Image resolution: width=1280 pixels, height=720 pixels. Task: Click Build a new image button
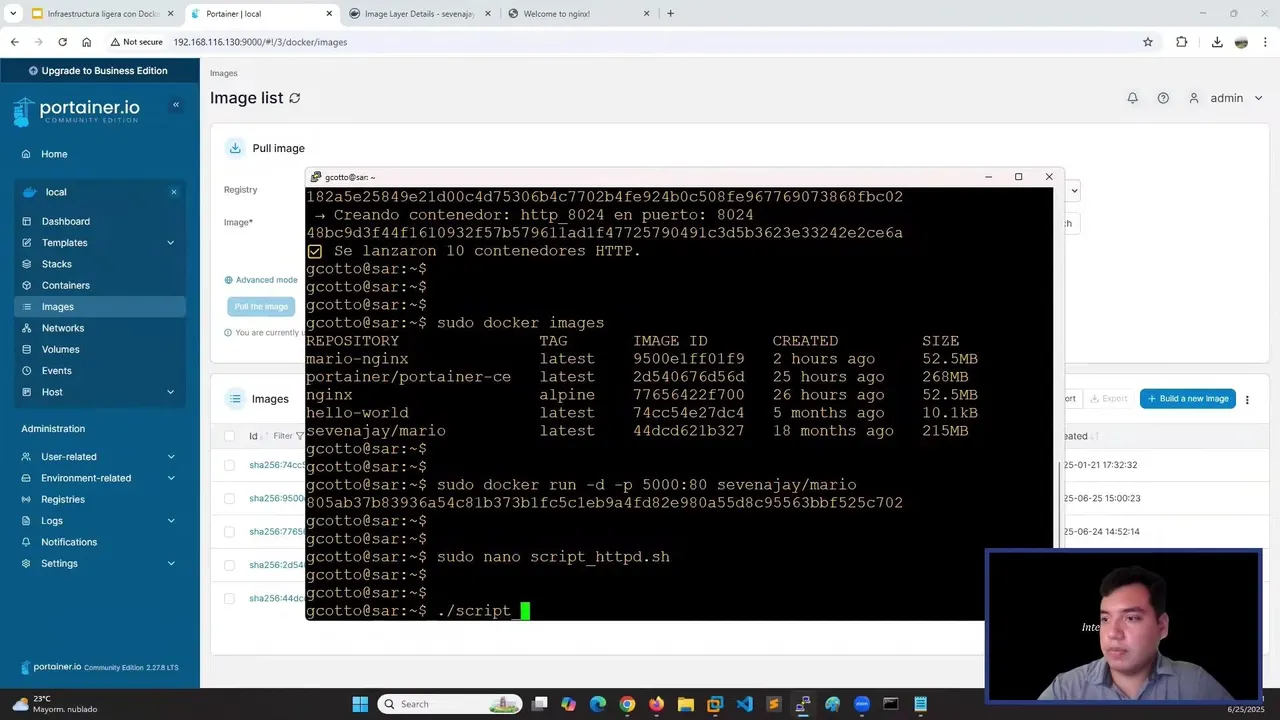1188,399
